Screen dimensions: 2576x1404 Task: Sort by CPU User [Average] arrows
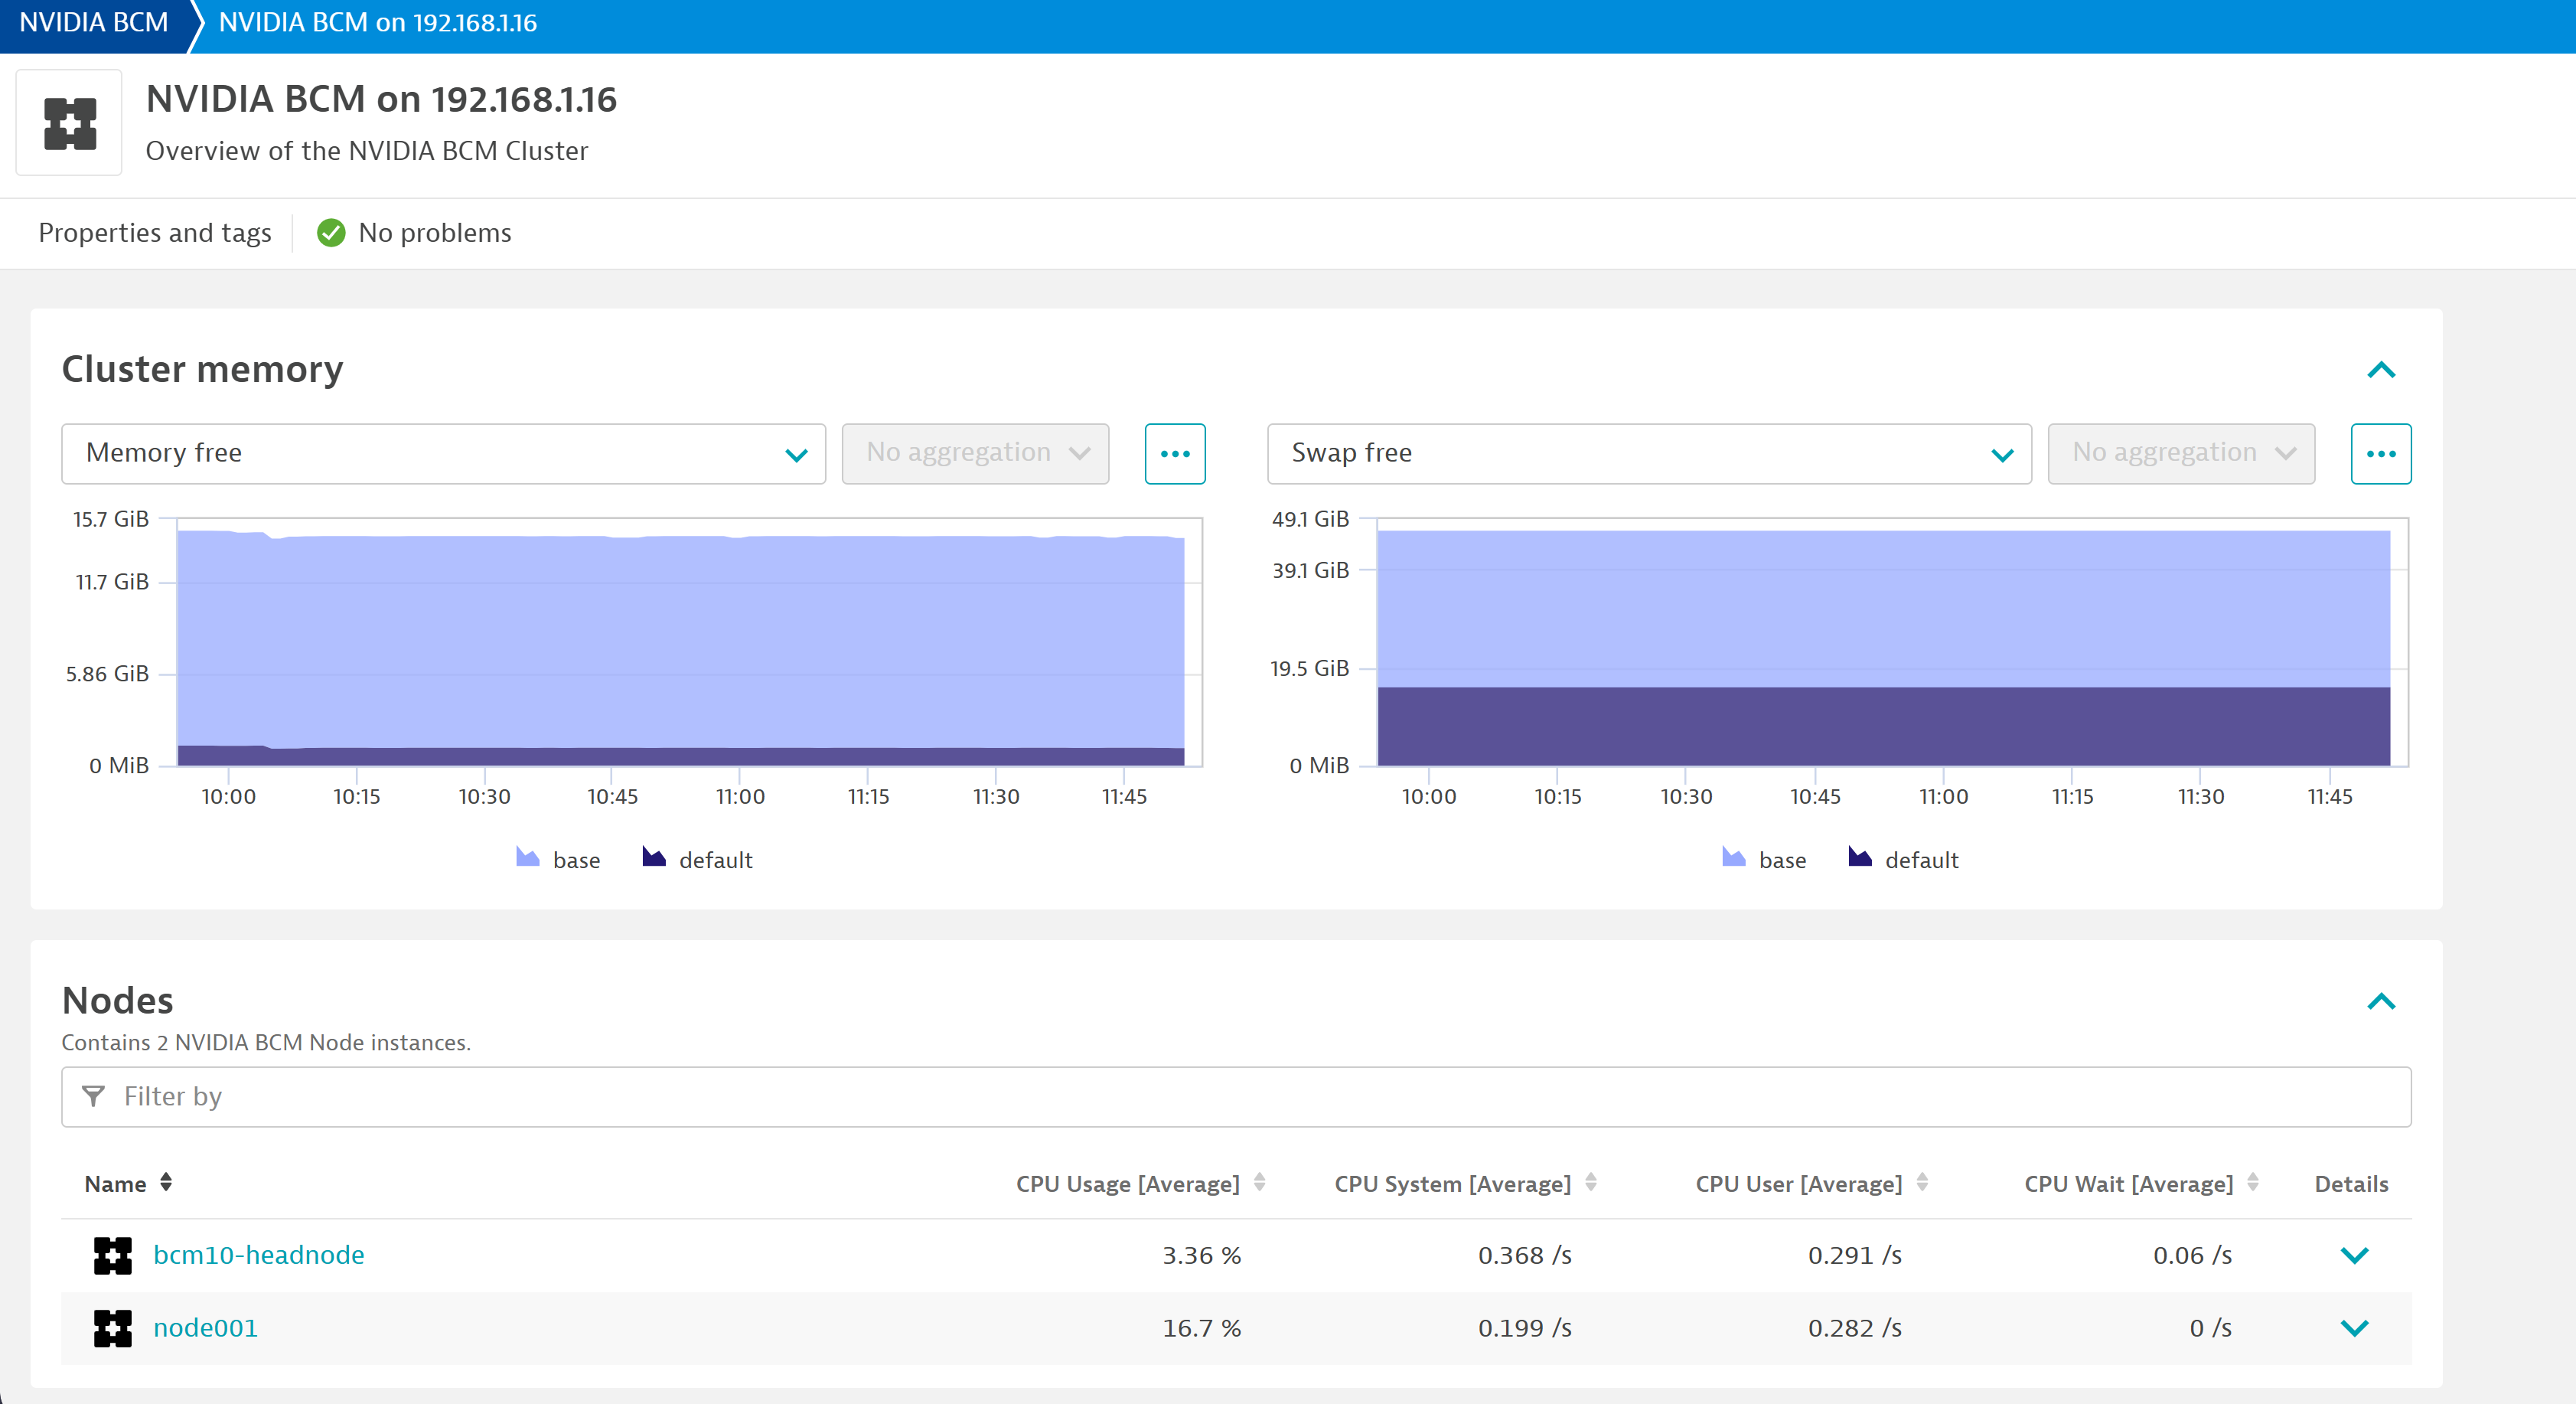click(1922, 1183)
